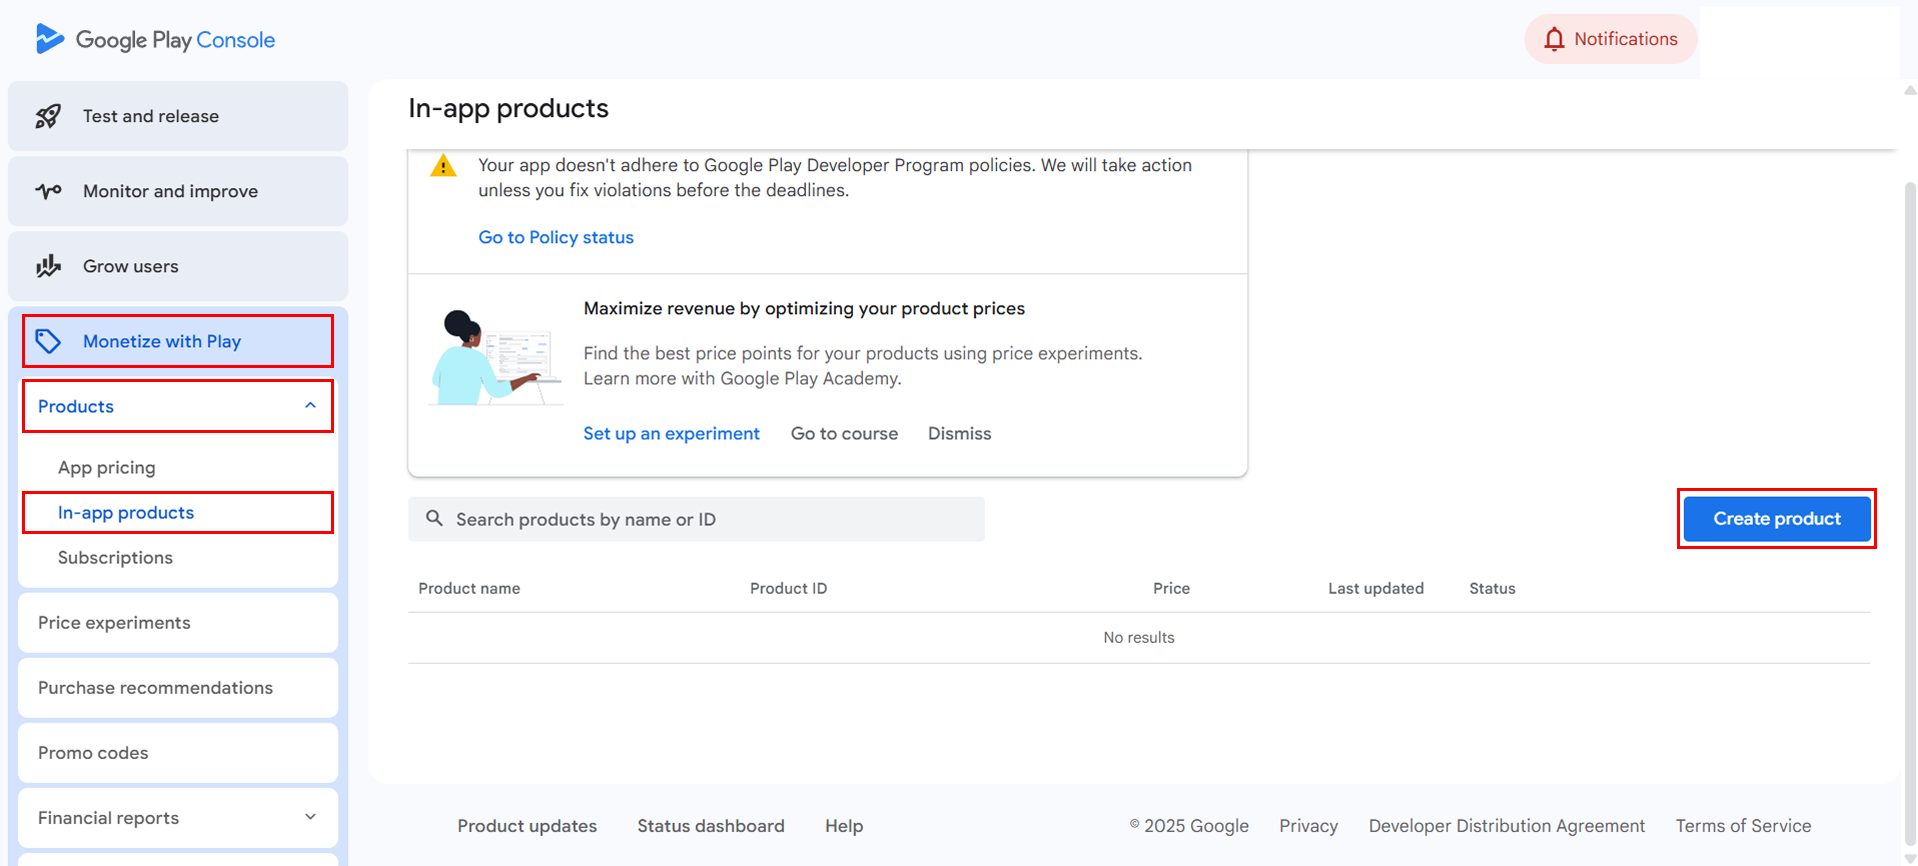Open the Test and release menu
Screen dimensions: 1918x866
(x=178, y=116)
